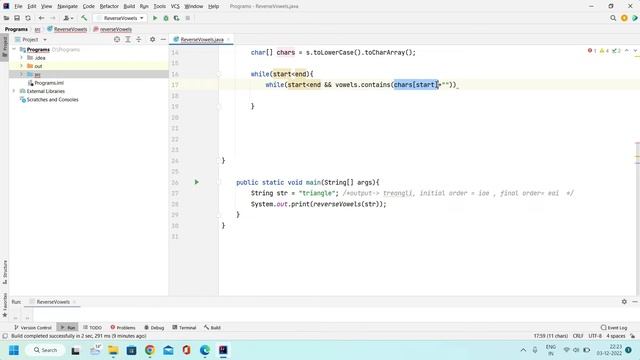The width and height of the screenshot is (640, 360).
Task: Click Expand All icon in Project panel
Action: (x=128, y=39)
